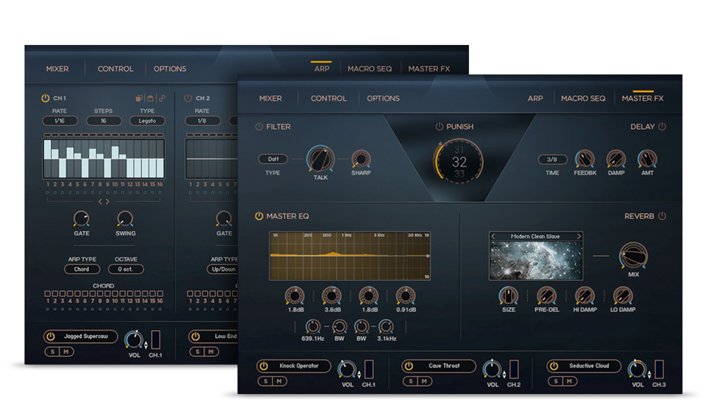Click the Seductive Cloud preset button
Image resolution: width=710 pixels, height=409 pixels.
590,367
